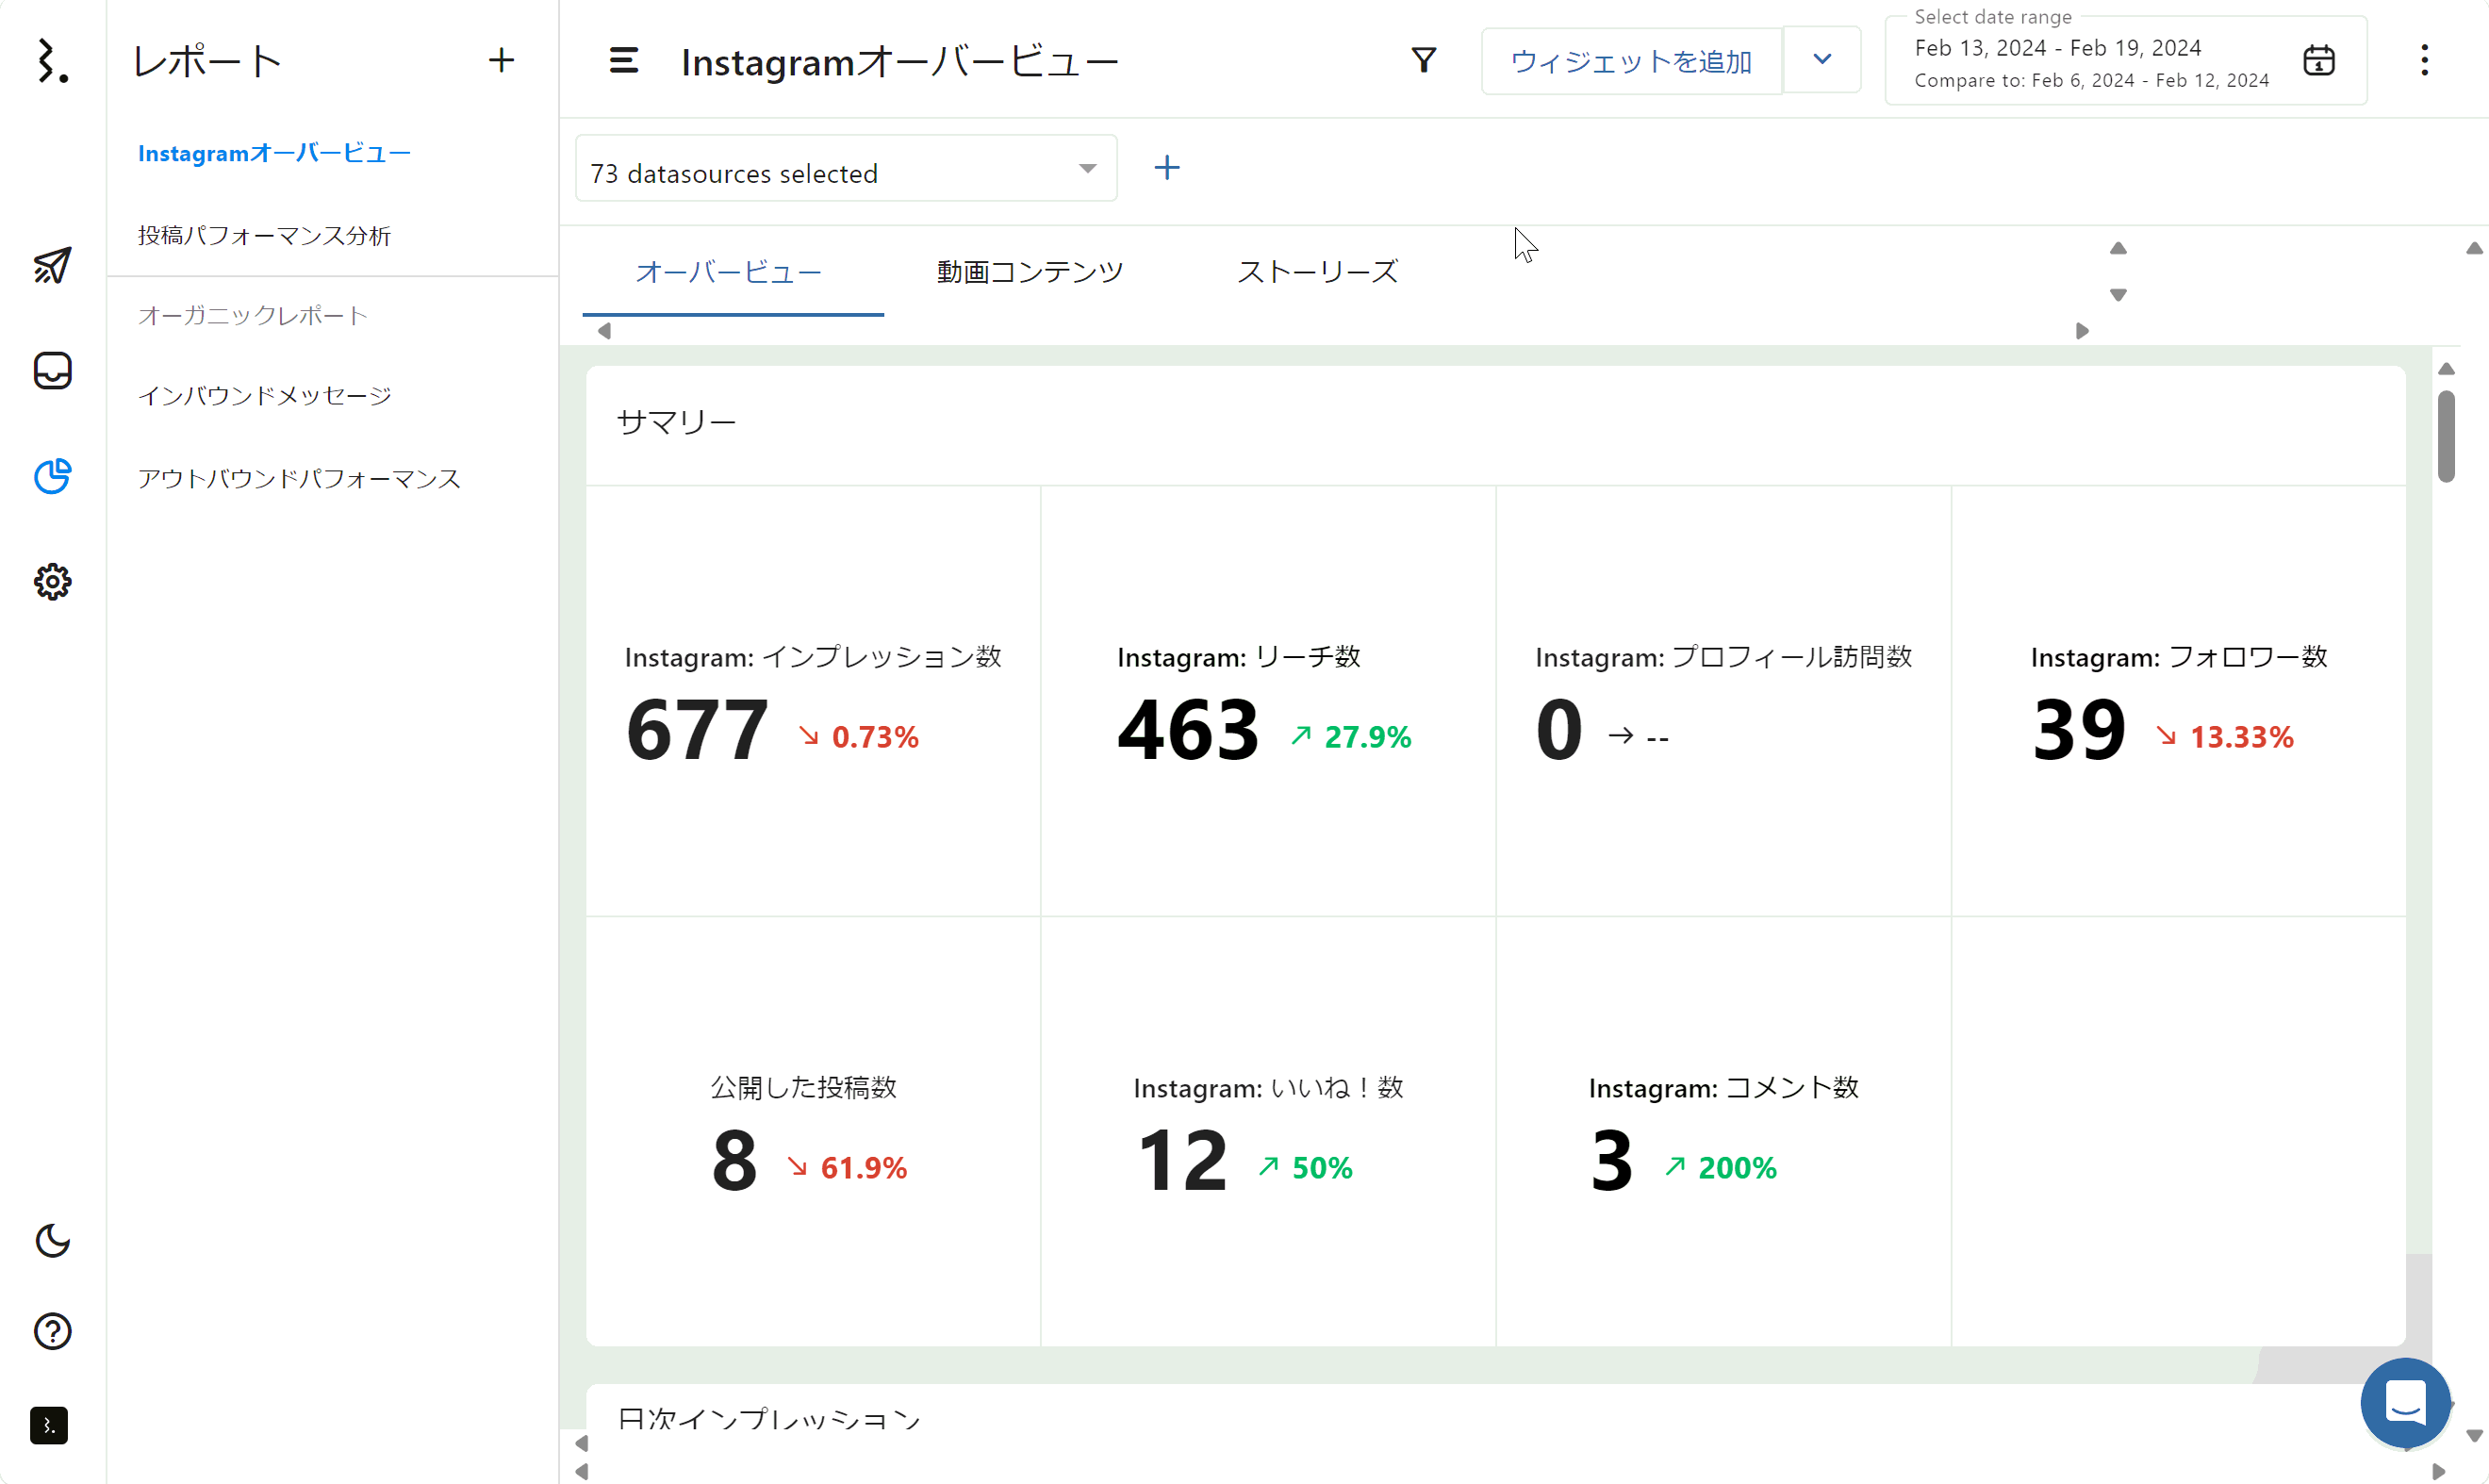Screen dimensions: 2489x1484
Task: Add datasource filter with blue plus
Action: click(1166, 168)
